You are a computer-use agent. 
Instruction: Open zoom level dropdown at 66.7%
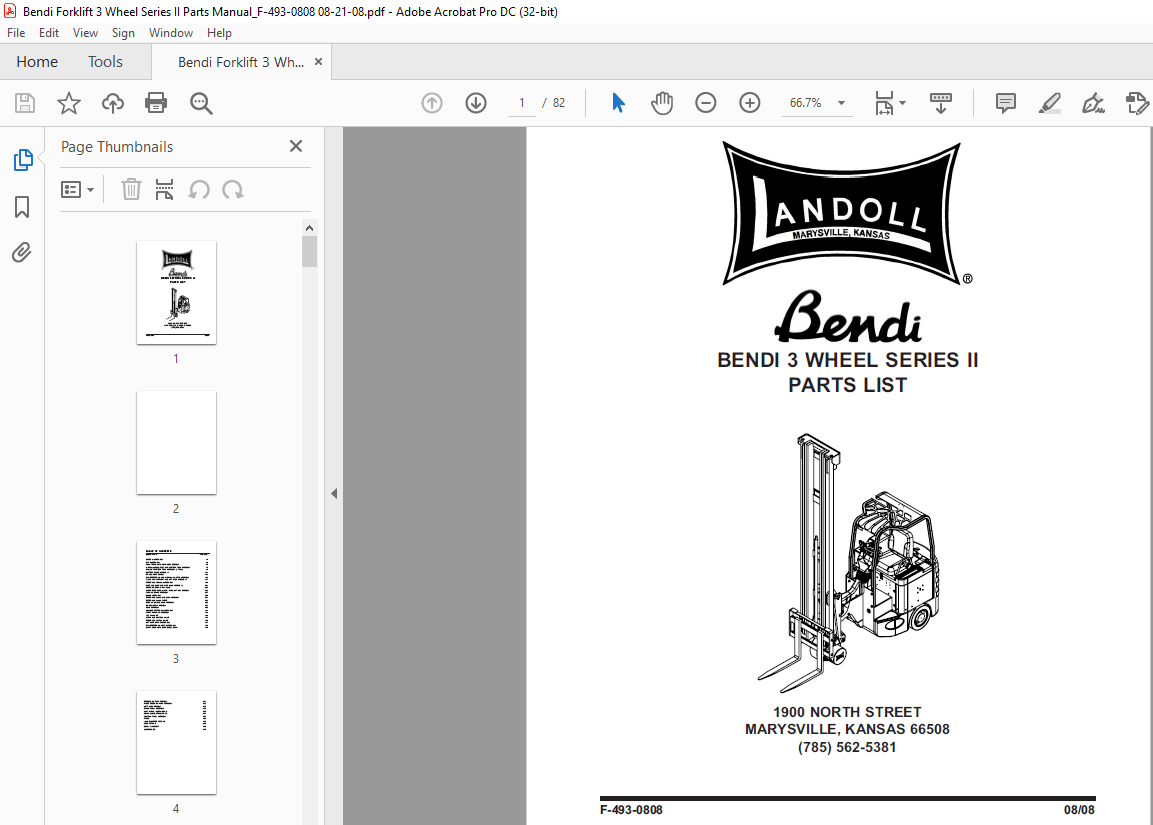[x=841, y=103]
